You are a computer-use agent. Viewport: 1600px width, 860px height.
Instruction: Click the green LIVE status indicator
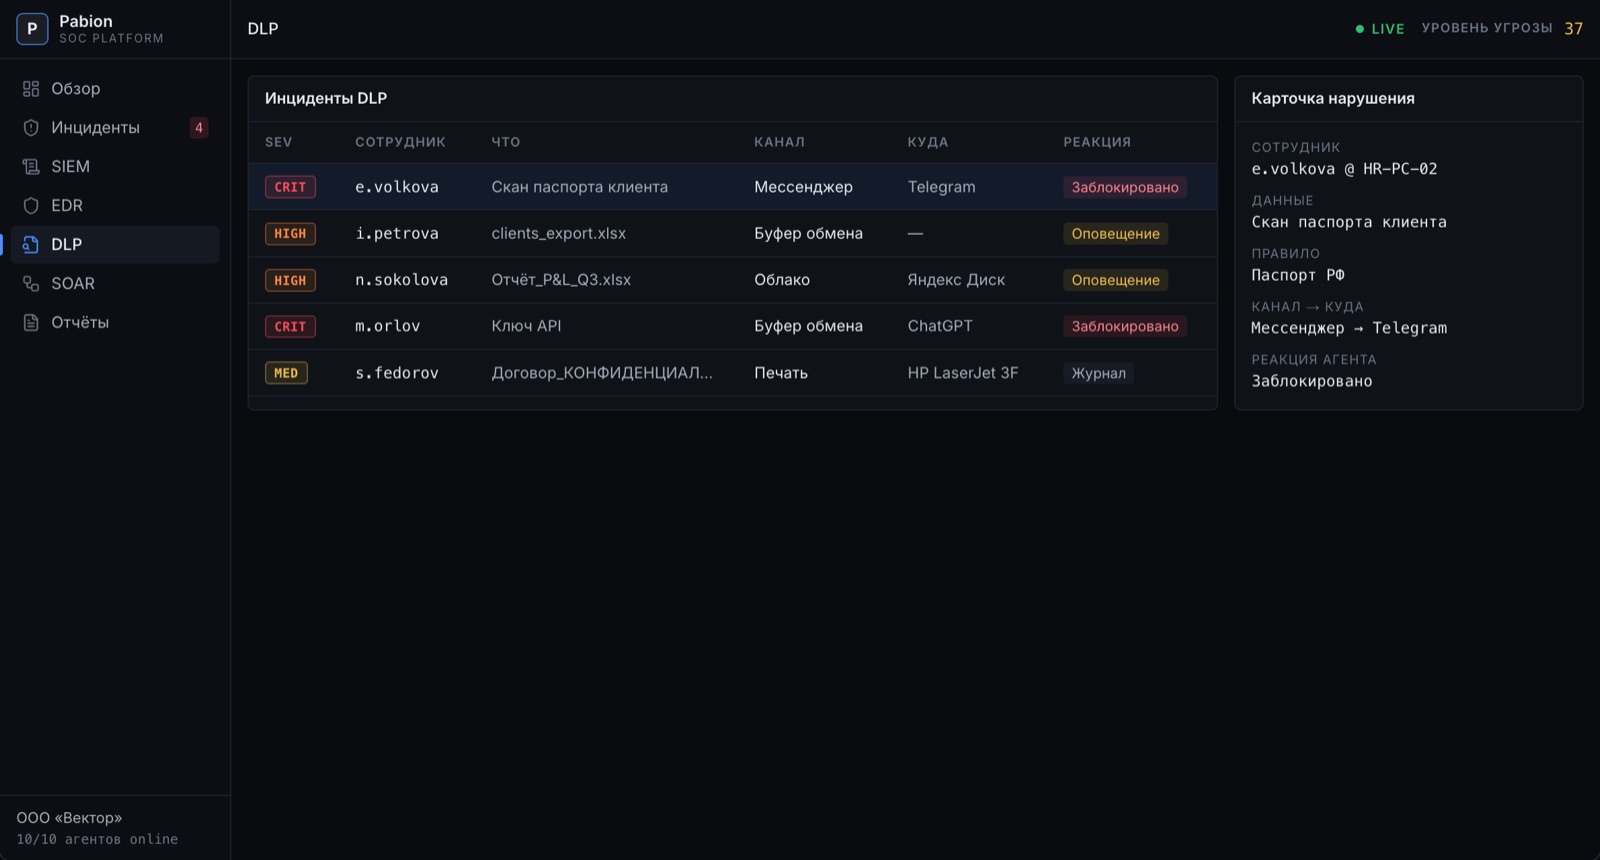[x=1380, y=29]
